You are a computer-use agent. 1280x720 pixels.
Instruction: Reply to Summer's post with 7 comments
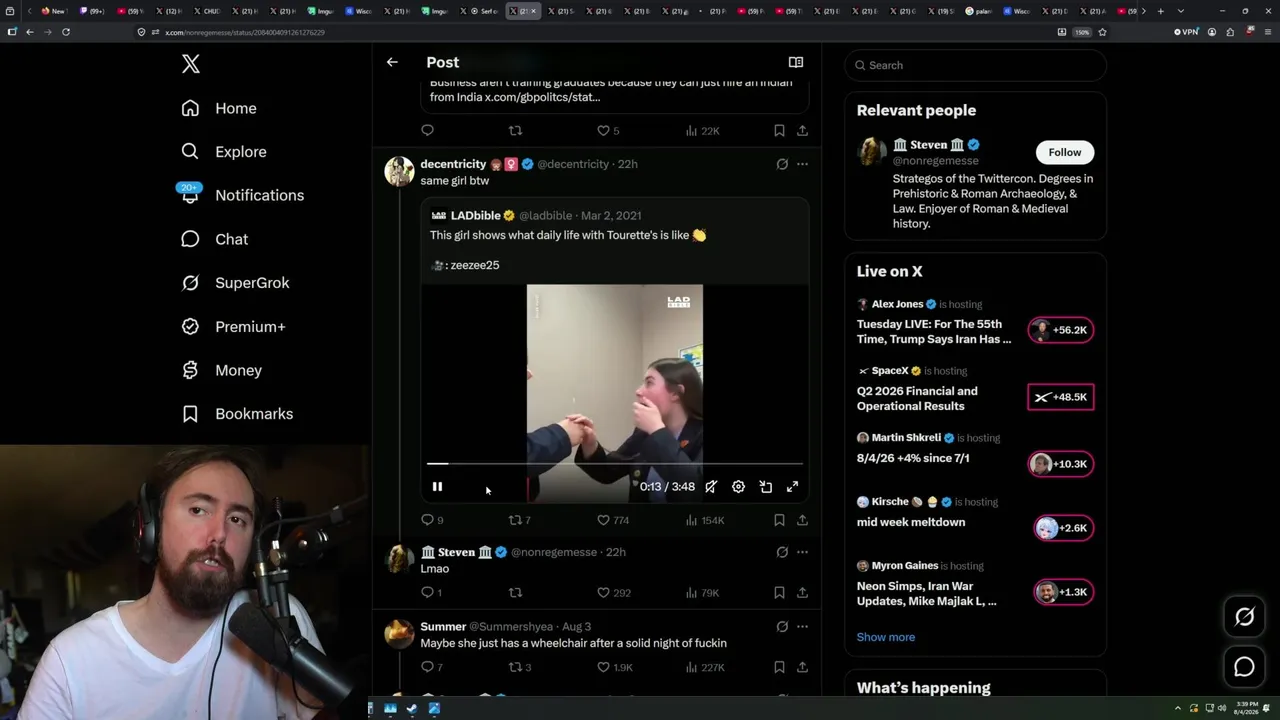[x=432, y=667]
